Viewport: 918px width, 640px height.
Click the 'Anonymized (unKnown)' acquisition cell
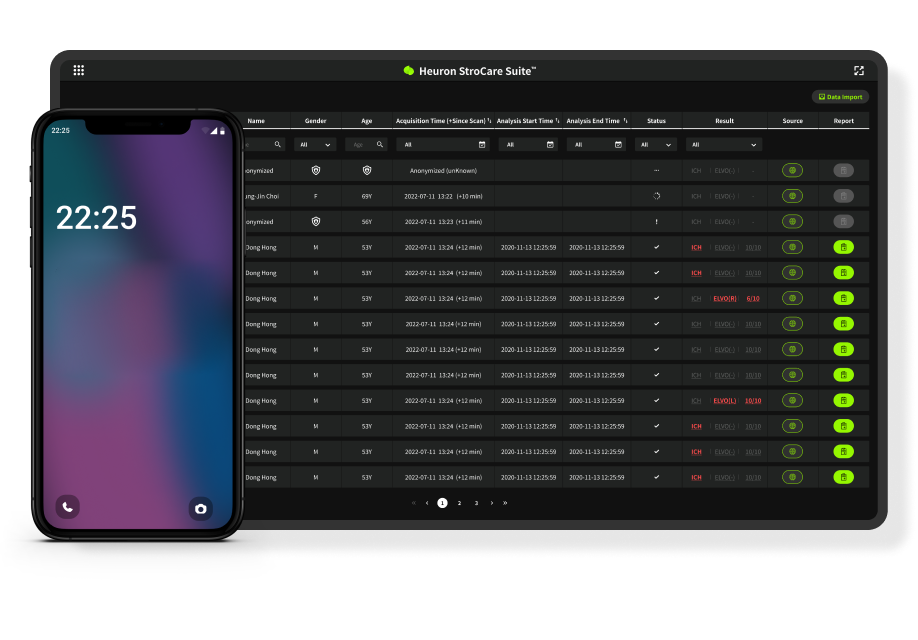(443, 170)
